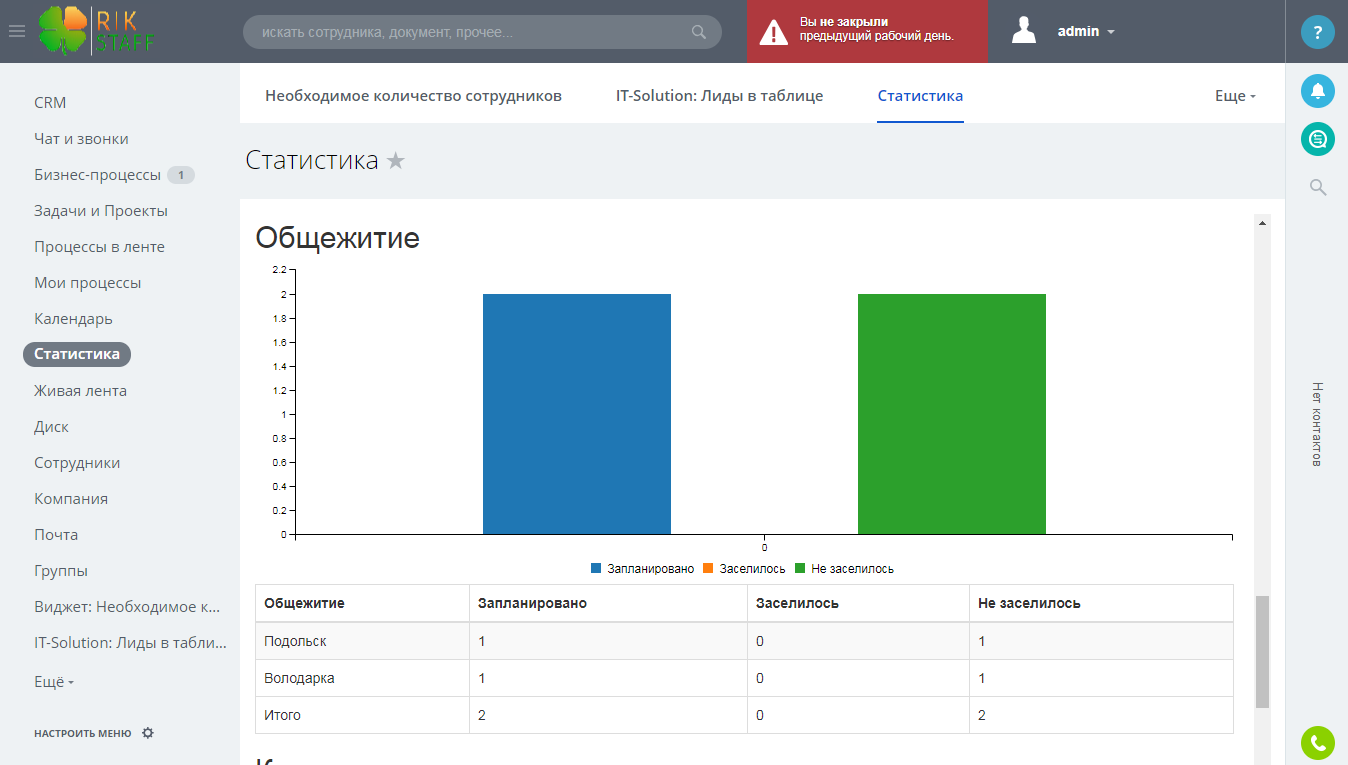Open Чат и звонки in sidebar
The width and height of the screenshot is (1348, 765).
[81, 139]
